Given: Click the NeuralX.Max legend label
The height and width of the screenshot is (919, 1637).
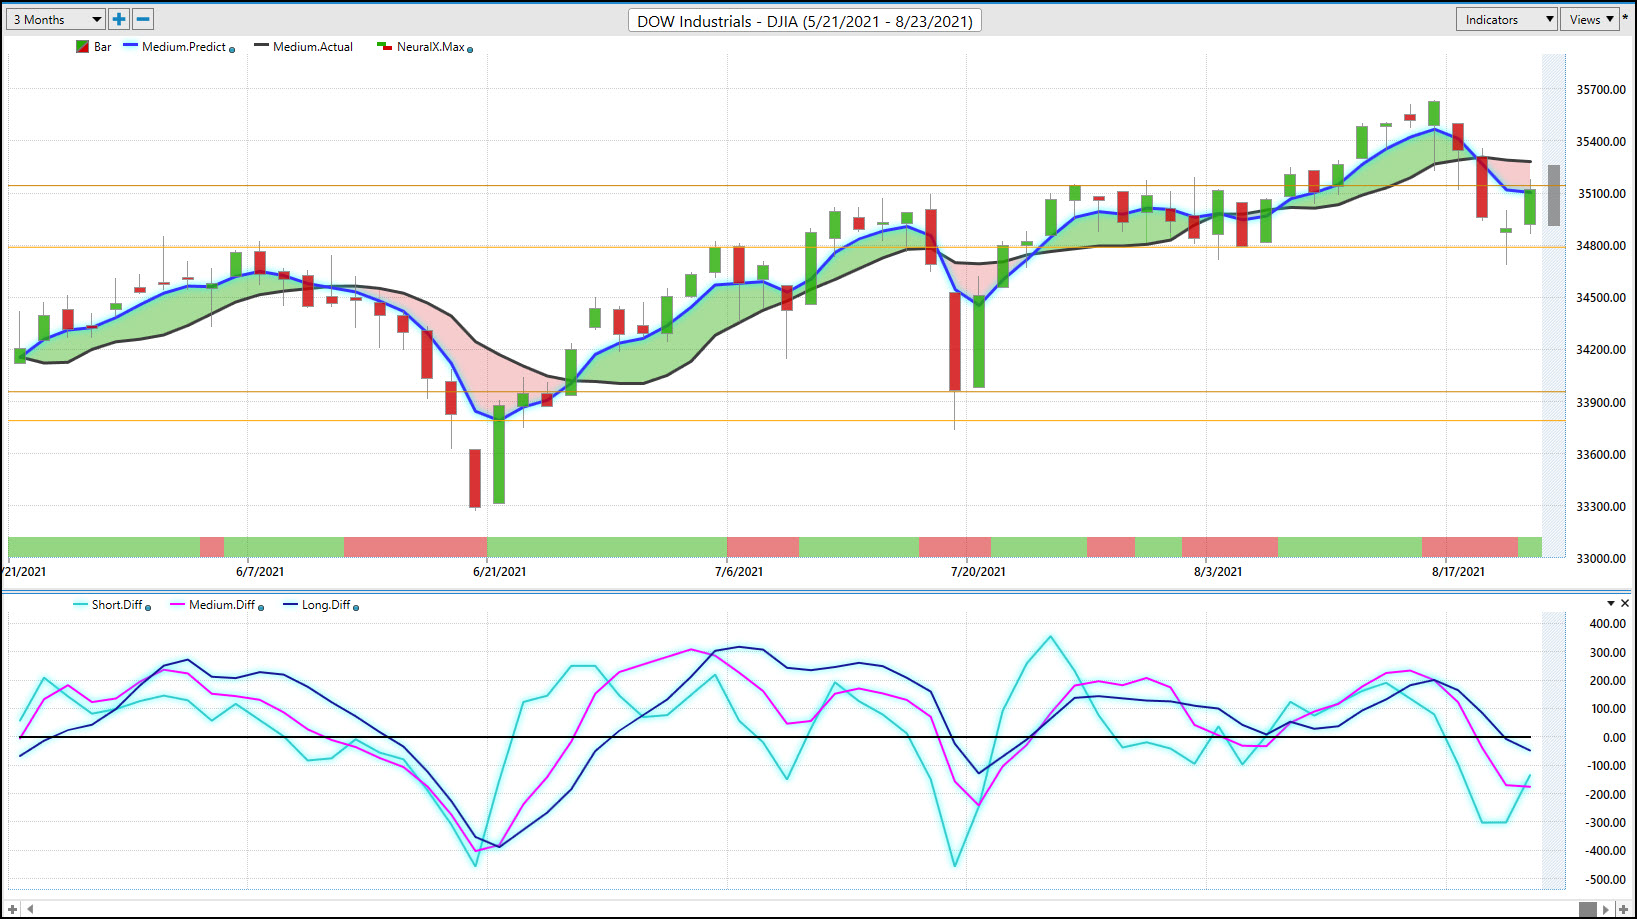Looking at the screenshot, I should [x=431, y=47].
